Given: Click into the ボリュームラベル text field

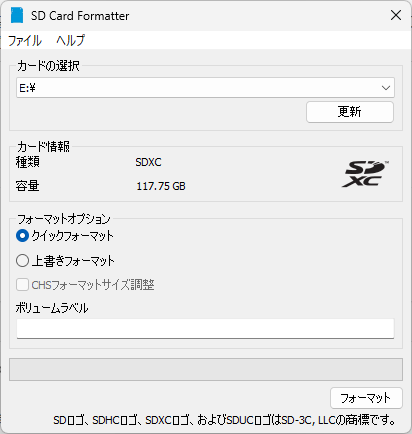Looking at the screenshot, I should tap(205, 329).
